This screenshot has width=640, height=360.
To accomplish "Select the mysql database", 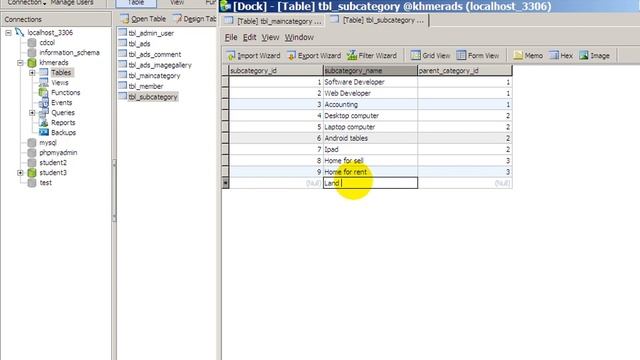I will click(x=42, y=142).
